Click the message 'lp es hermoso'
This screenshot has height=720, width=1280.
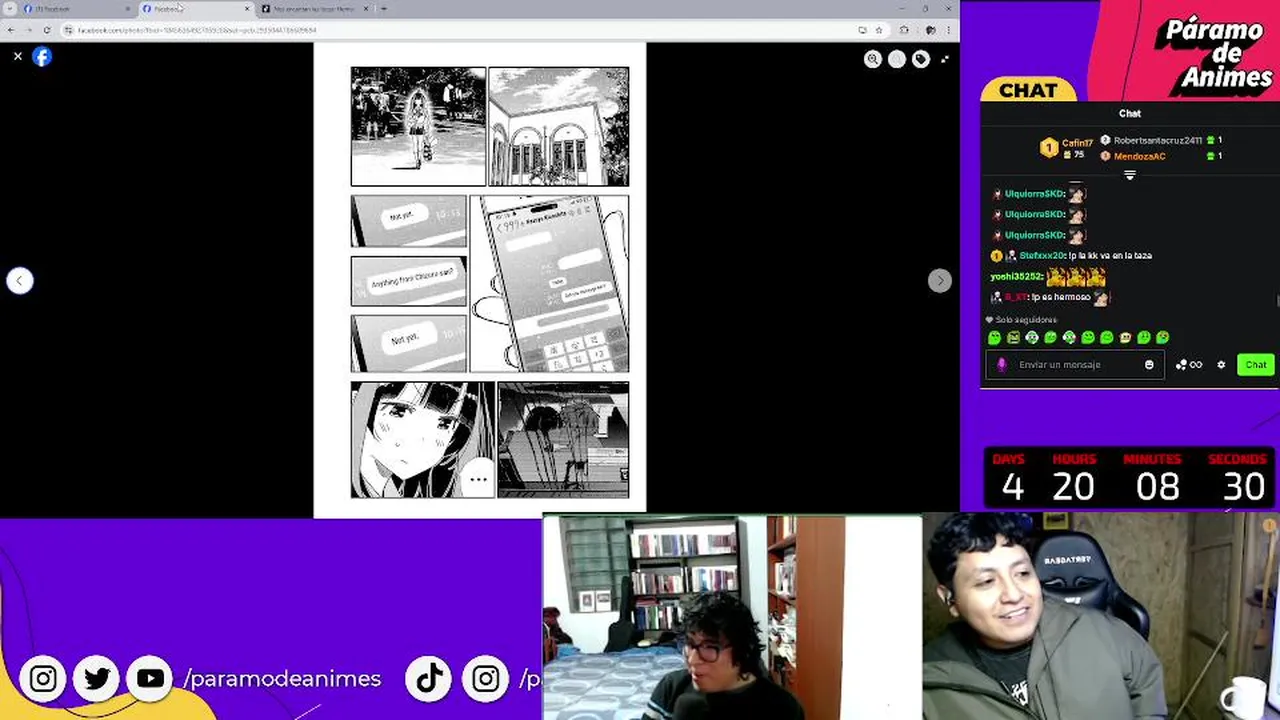(x=1062, y=297)
